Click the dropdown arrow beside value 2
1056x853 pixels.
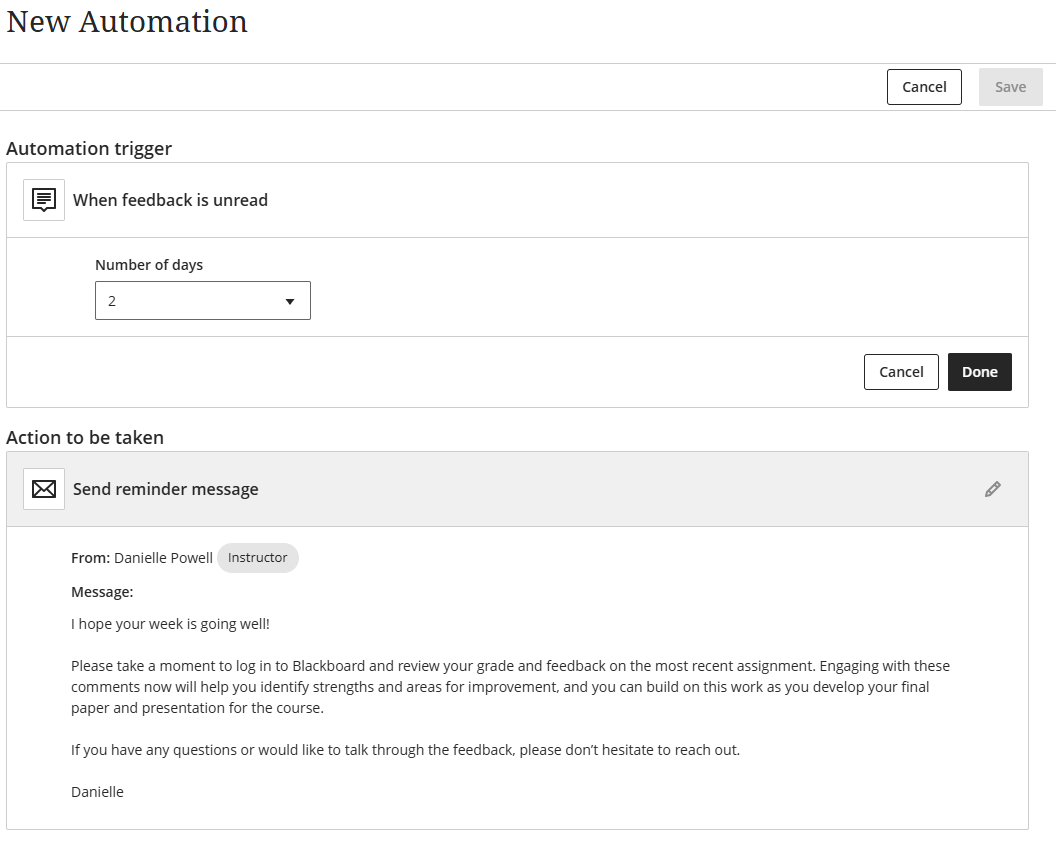(x=290, y=301)
